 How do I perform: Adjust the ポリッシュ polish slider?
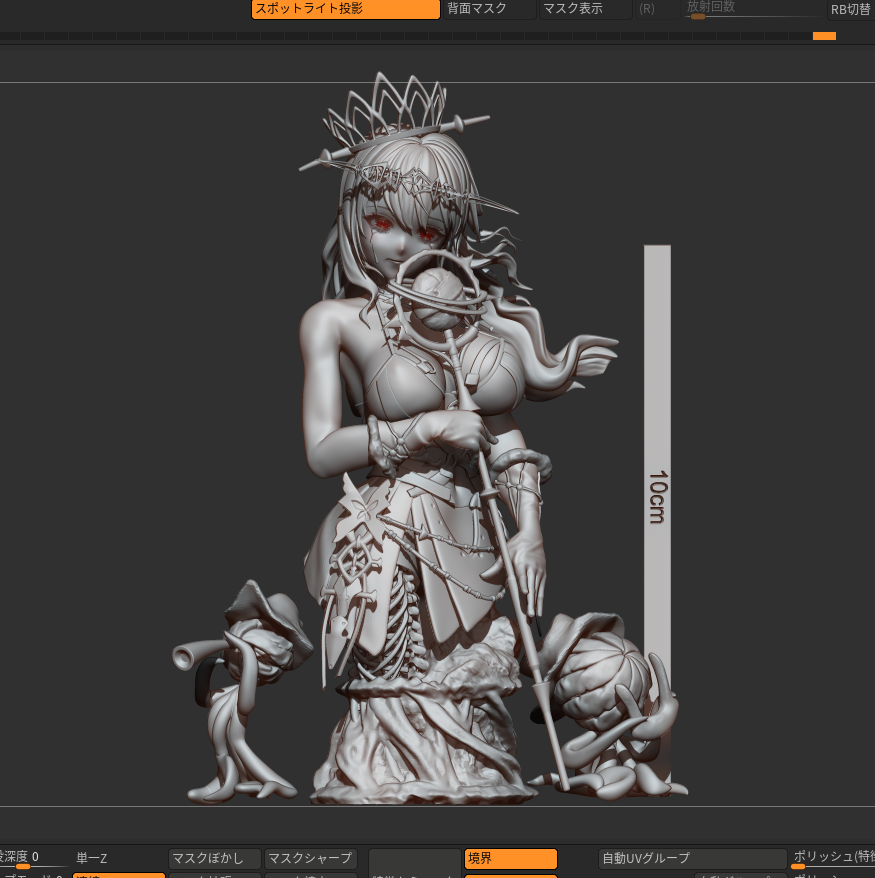coord(833,858)
